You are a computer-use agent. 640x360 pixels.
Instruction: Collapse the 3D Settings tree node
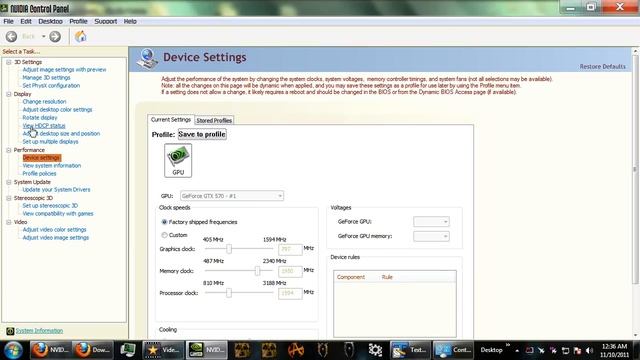tap(9, 62)
